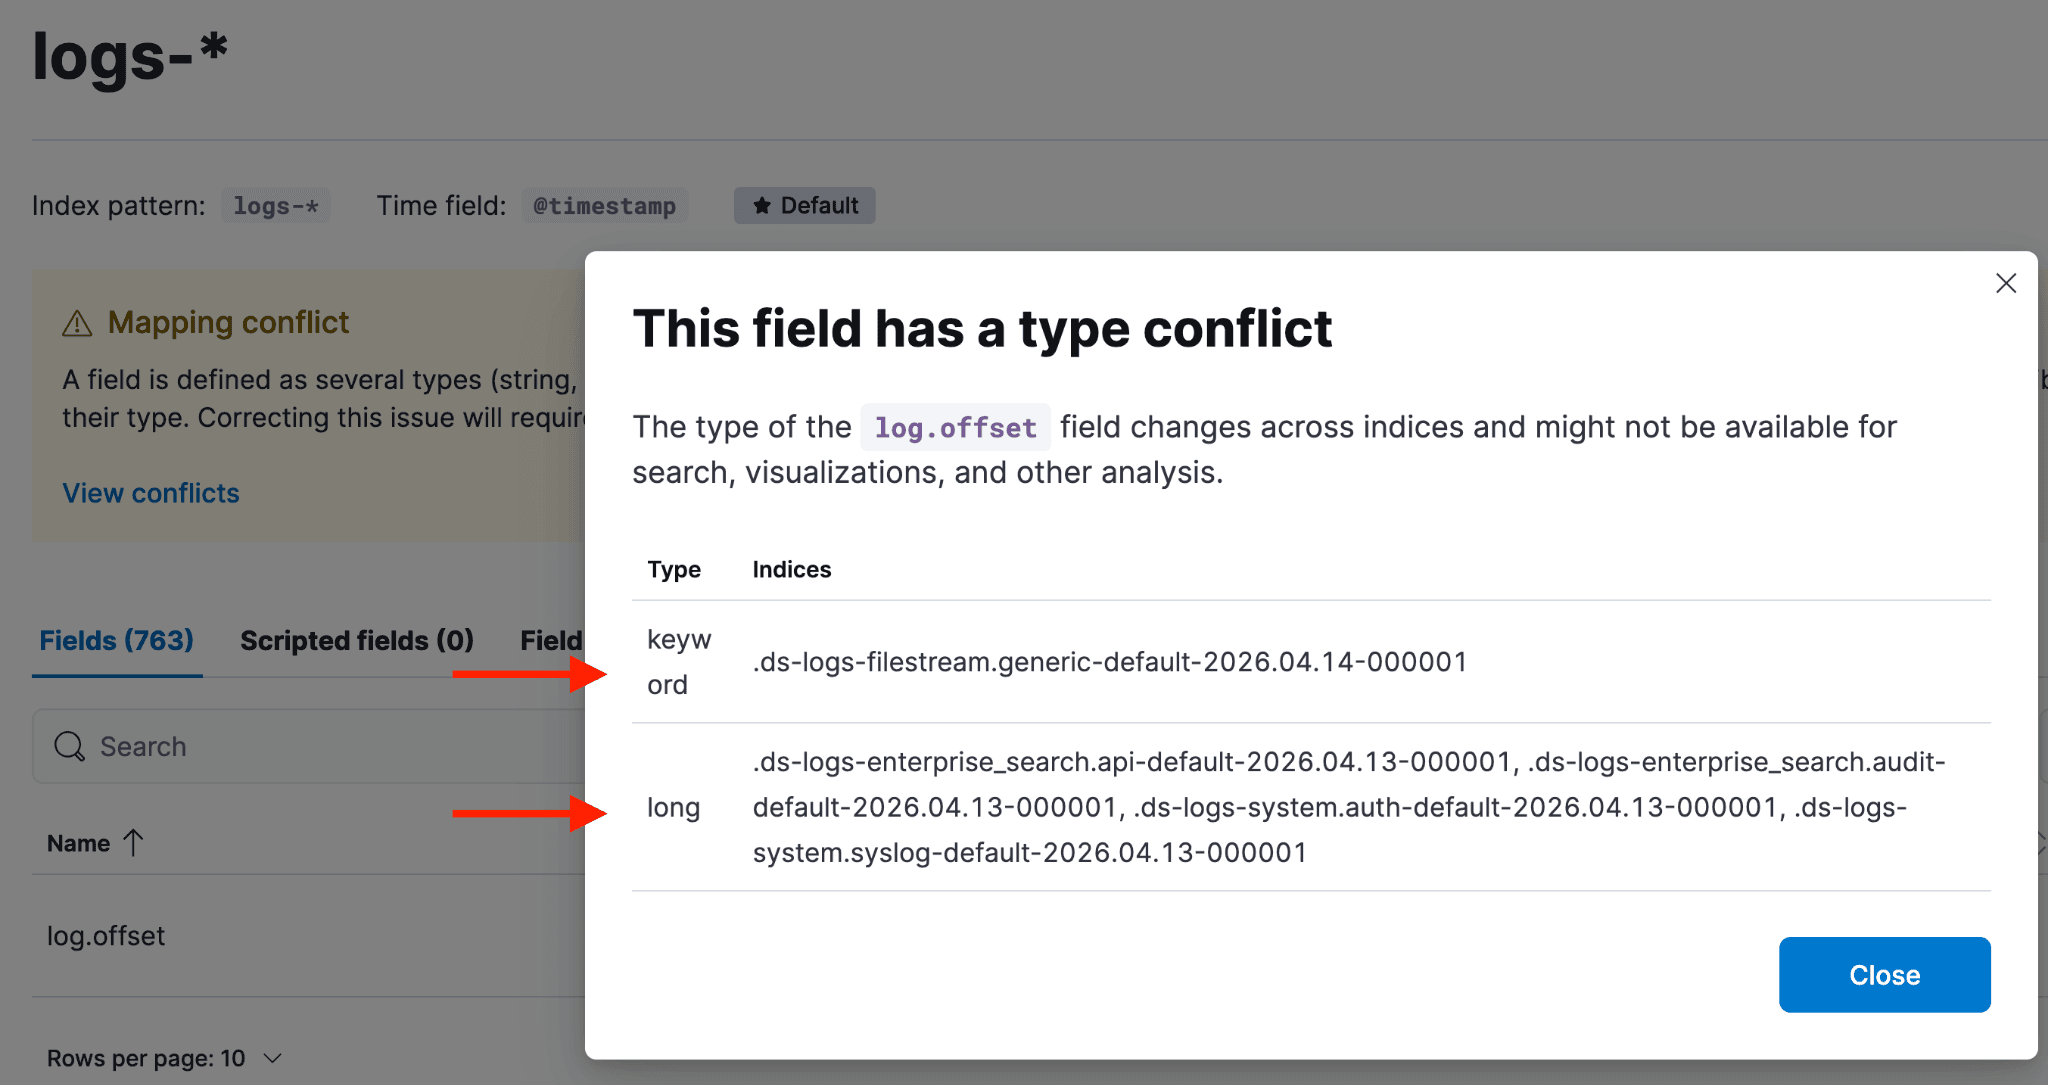
Task: Expand the sort options via the Name arrow
Action: 135,842
